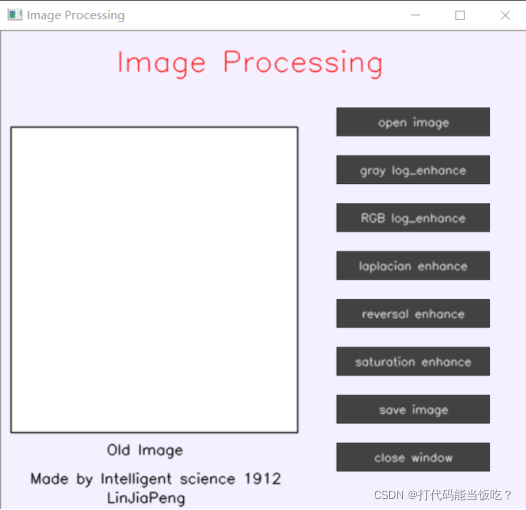Click the app icon in title bar
This screenshot has width=526, height=510.
coord(14,15)
